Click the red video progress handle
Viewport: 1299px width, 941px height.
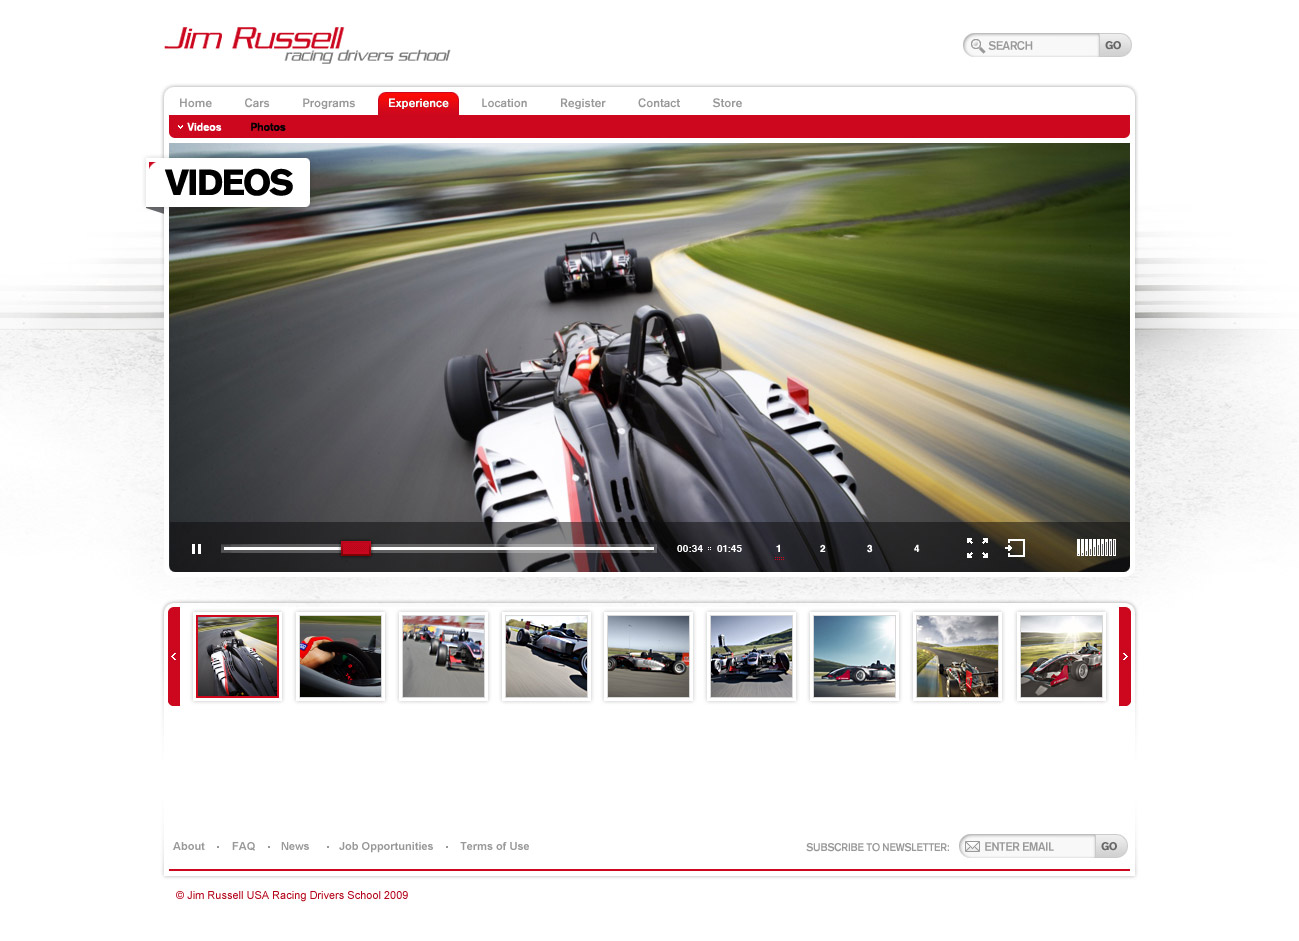pos(356,548)
